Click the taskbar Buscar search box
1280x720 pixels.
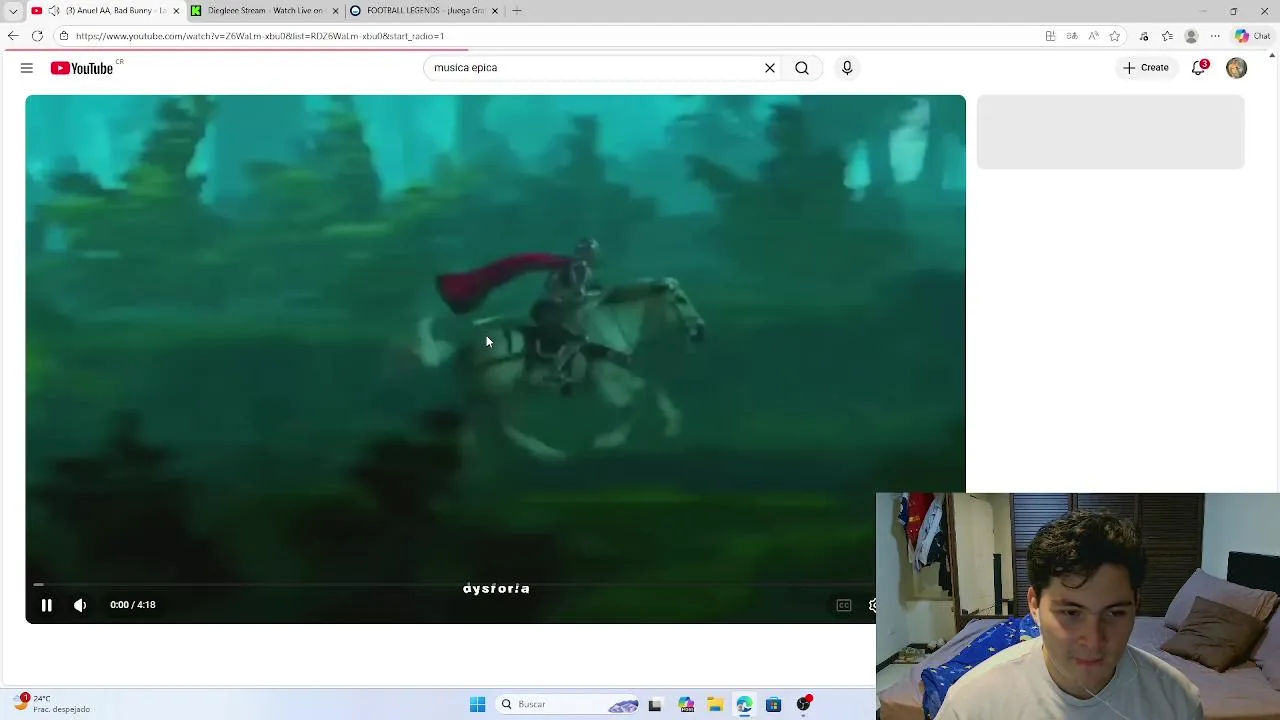tap(568, 705)
